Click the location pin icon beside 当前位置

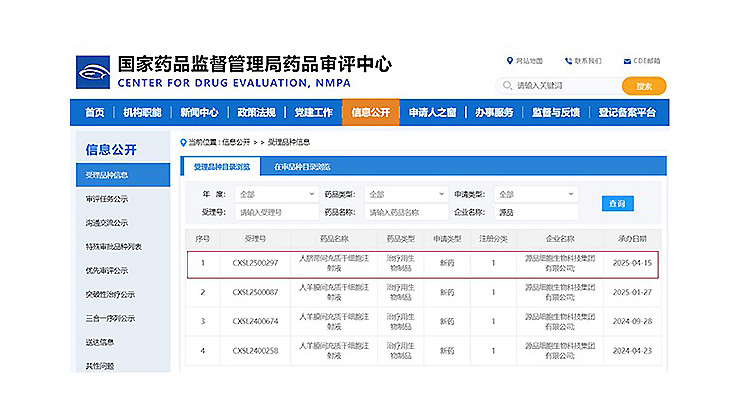pos(183,142)
